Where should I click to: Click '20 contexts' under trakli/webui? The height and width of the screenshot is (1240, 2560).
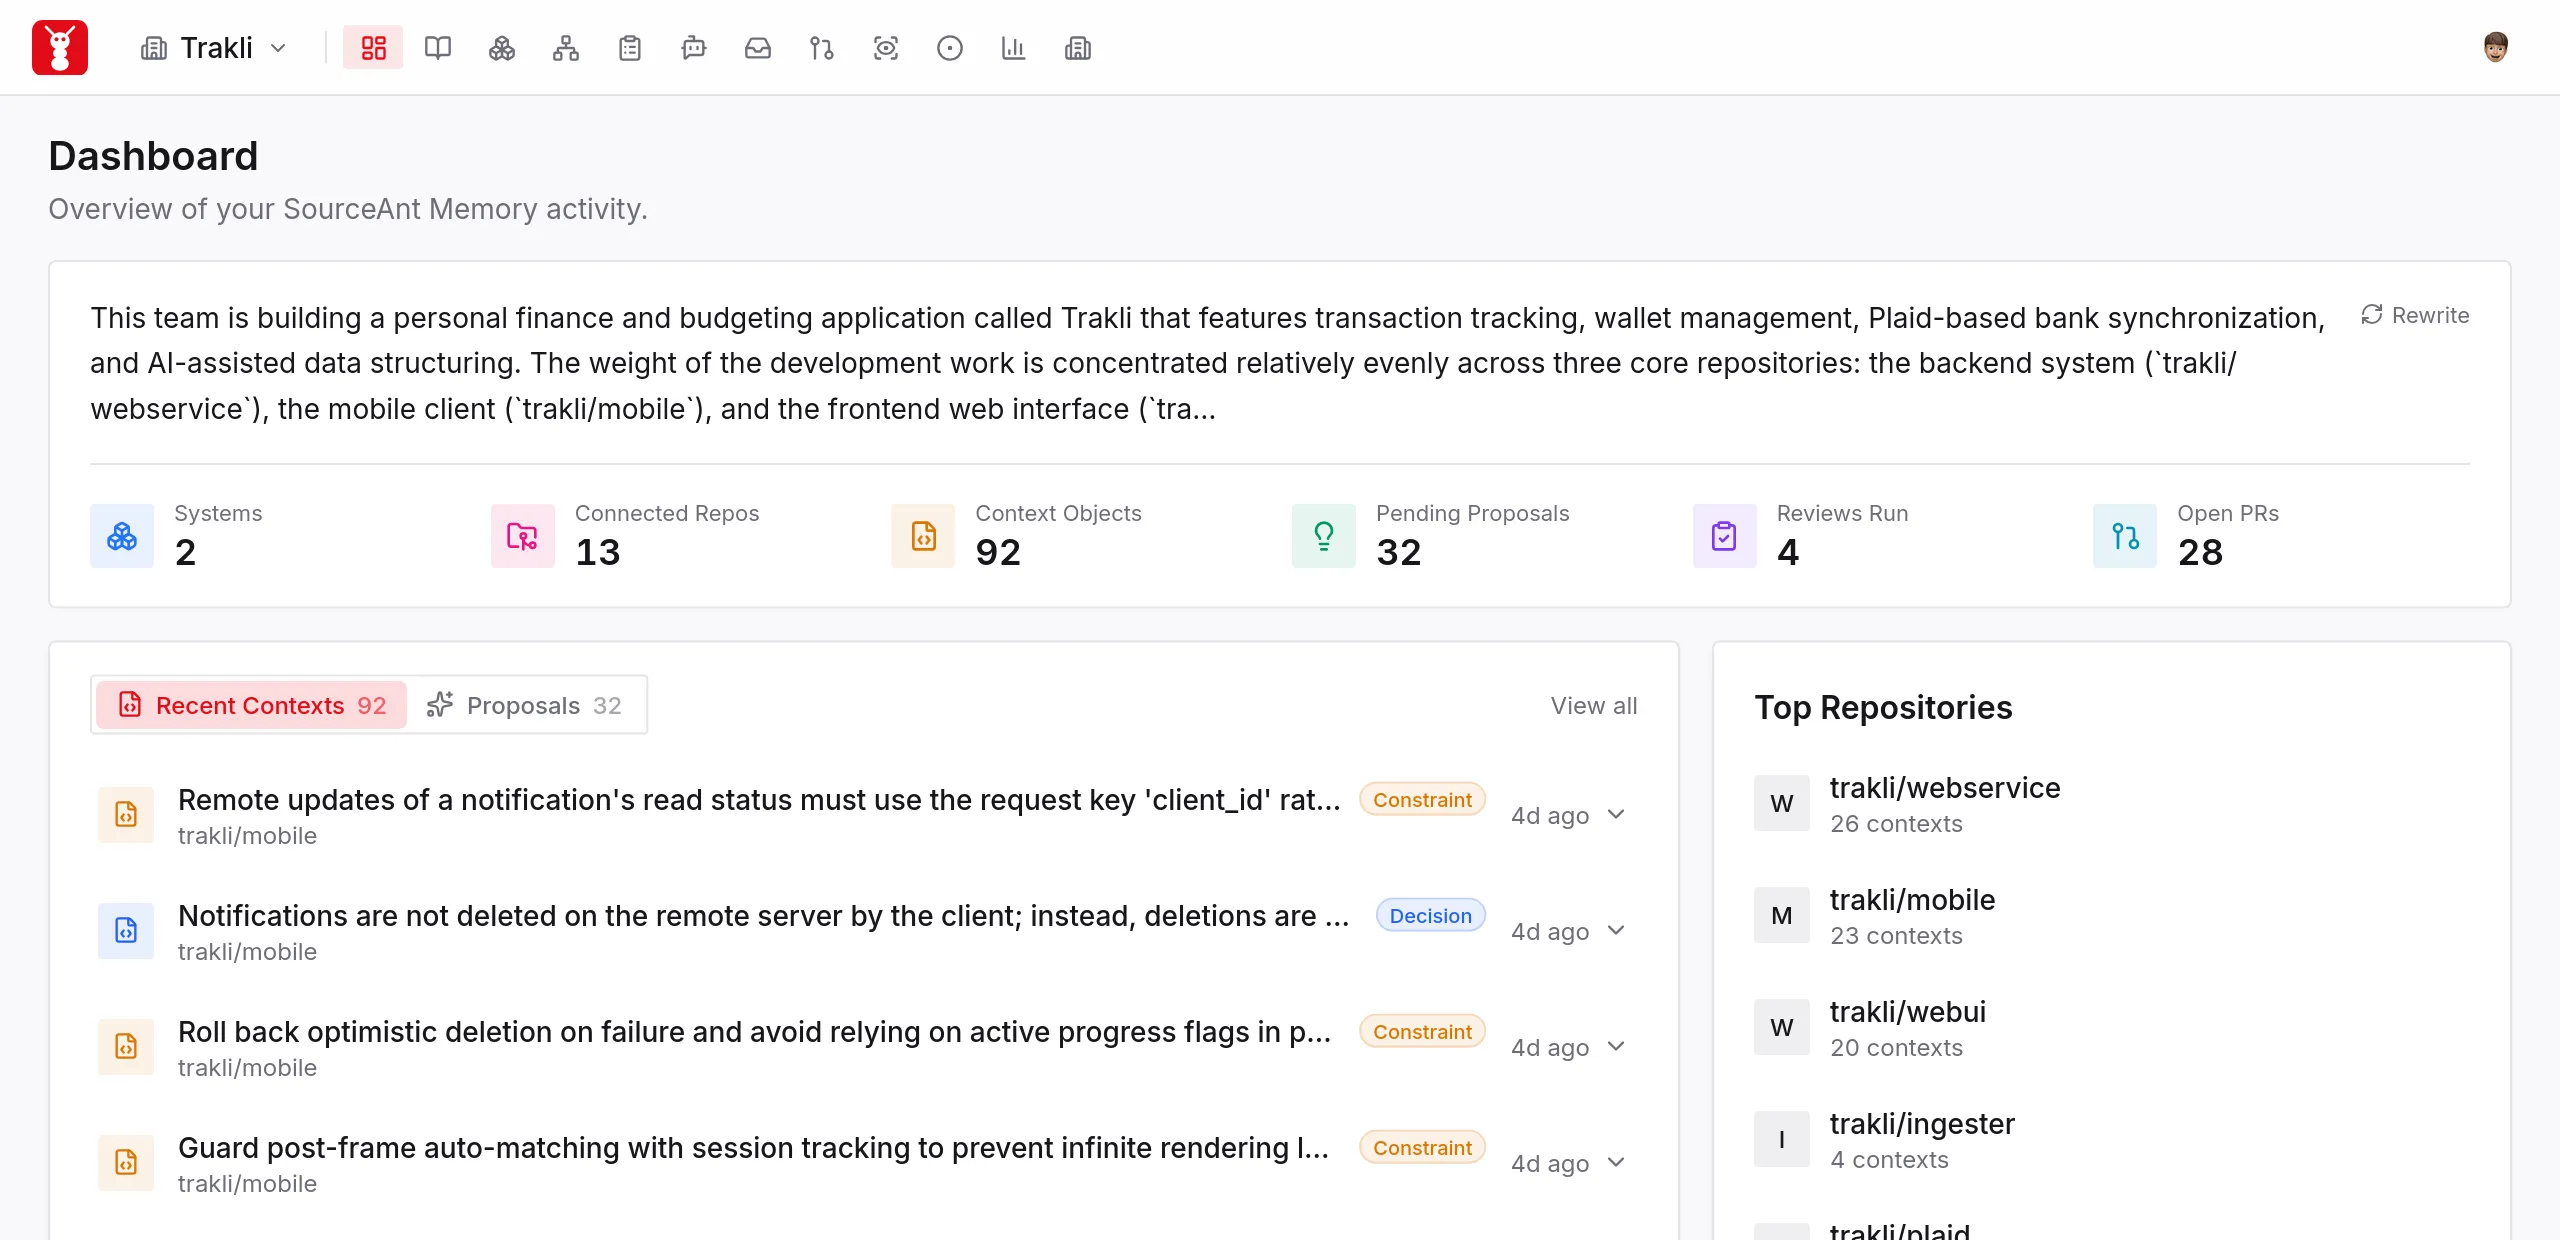[x=1896, y=1048]
